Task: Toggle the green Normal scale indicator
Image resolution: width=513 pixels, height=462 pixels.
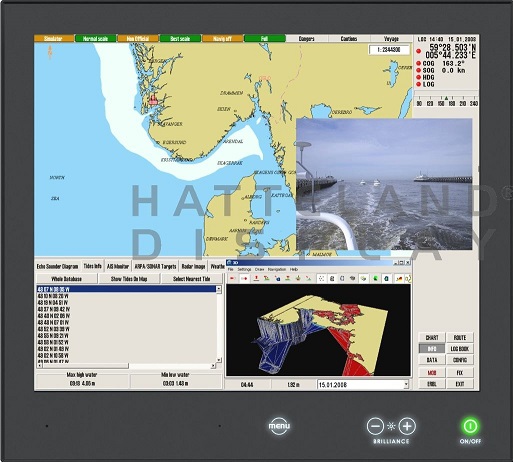Action: (96, 39)
